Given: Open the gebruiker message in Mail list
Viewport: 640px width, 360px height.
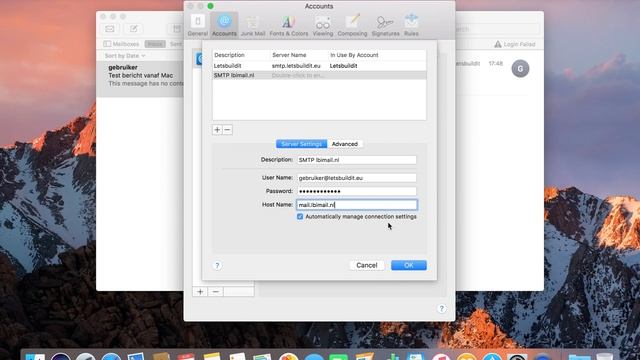Looking at the screenshot, I should (x=141, y=79).
